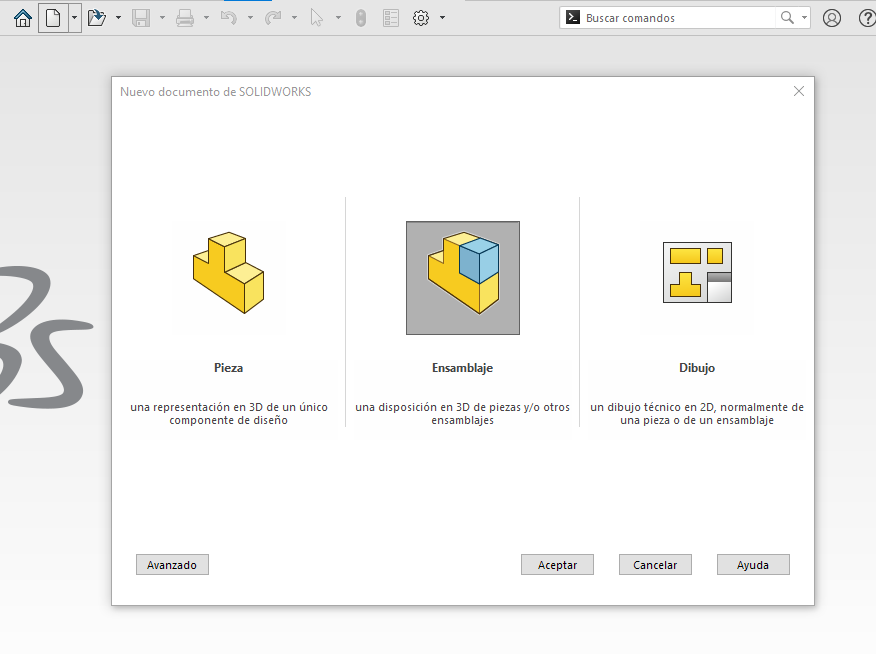Click the Undo arrow icon
Viewport: 876px width, 654px height.
[228, 18]
